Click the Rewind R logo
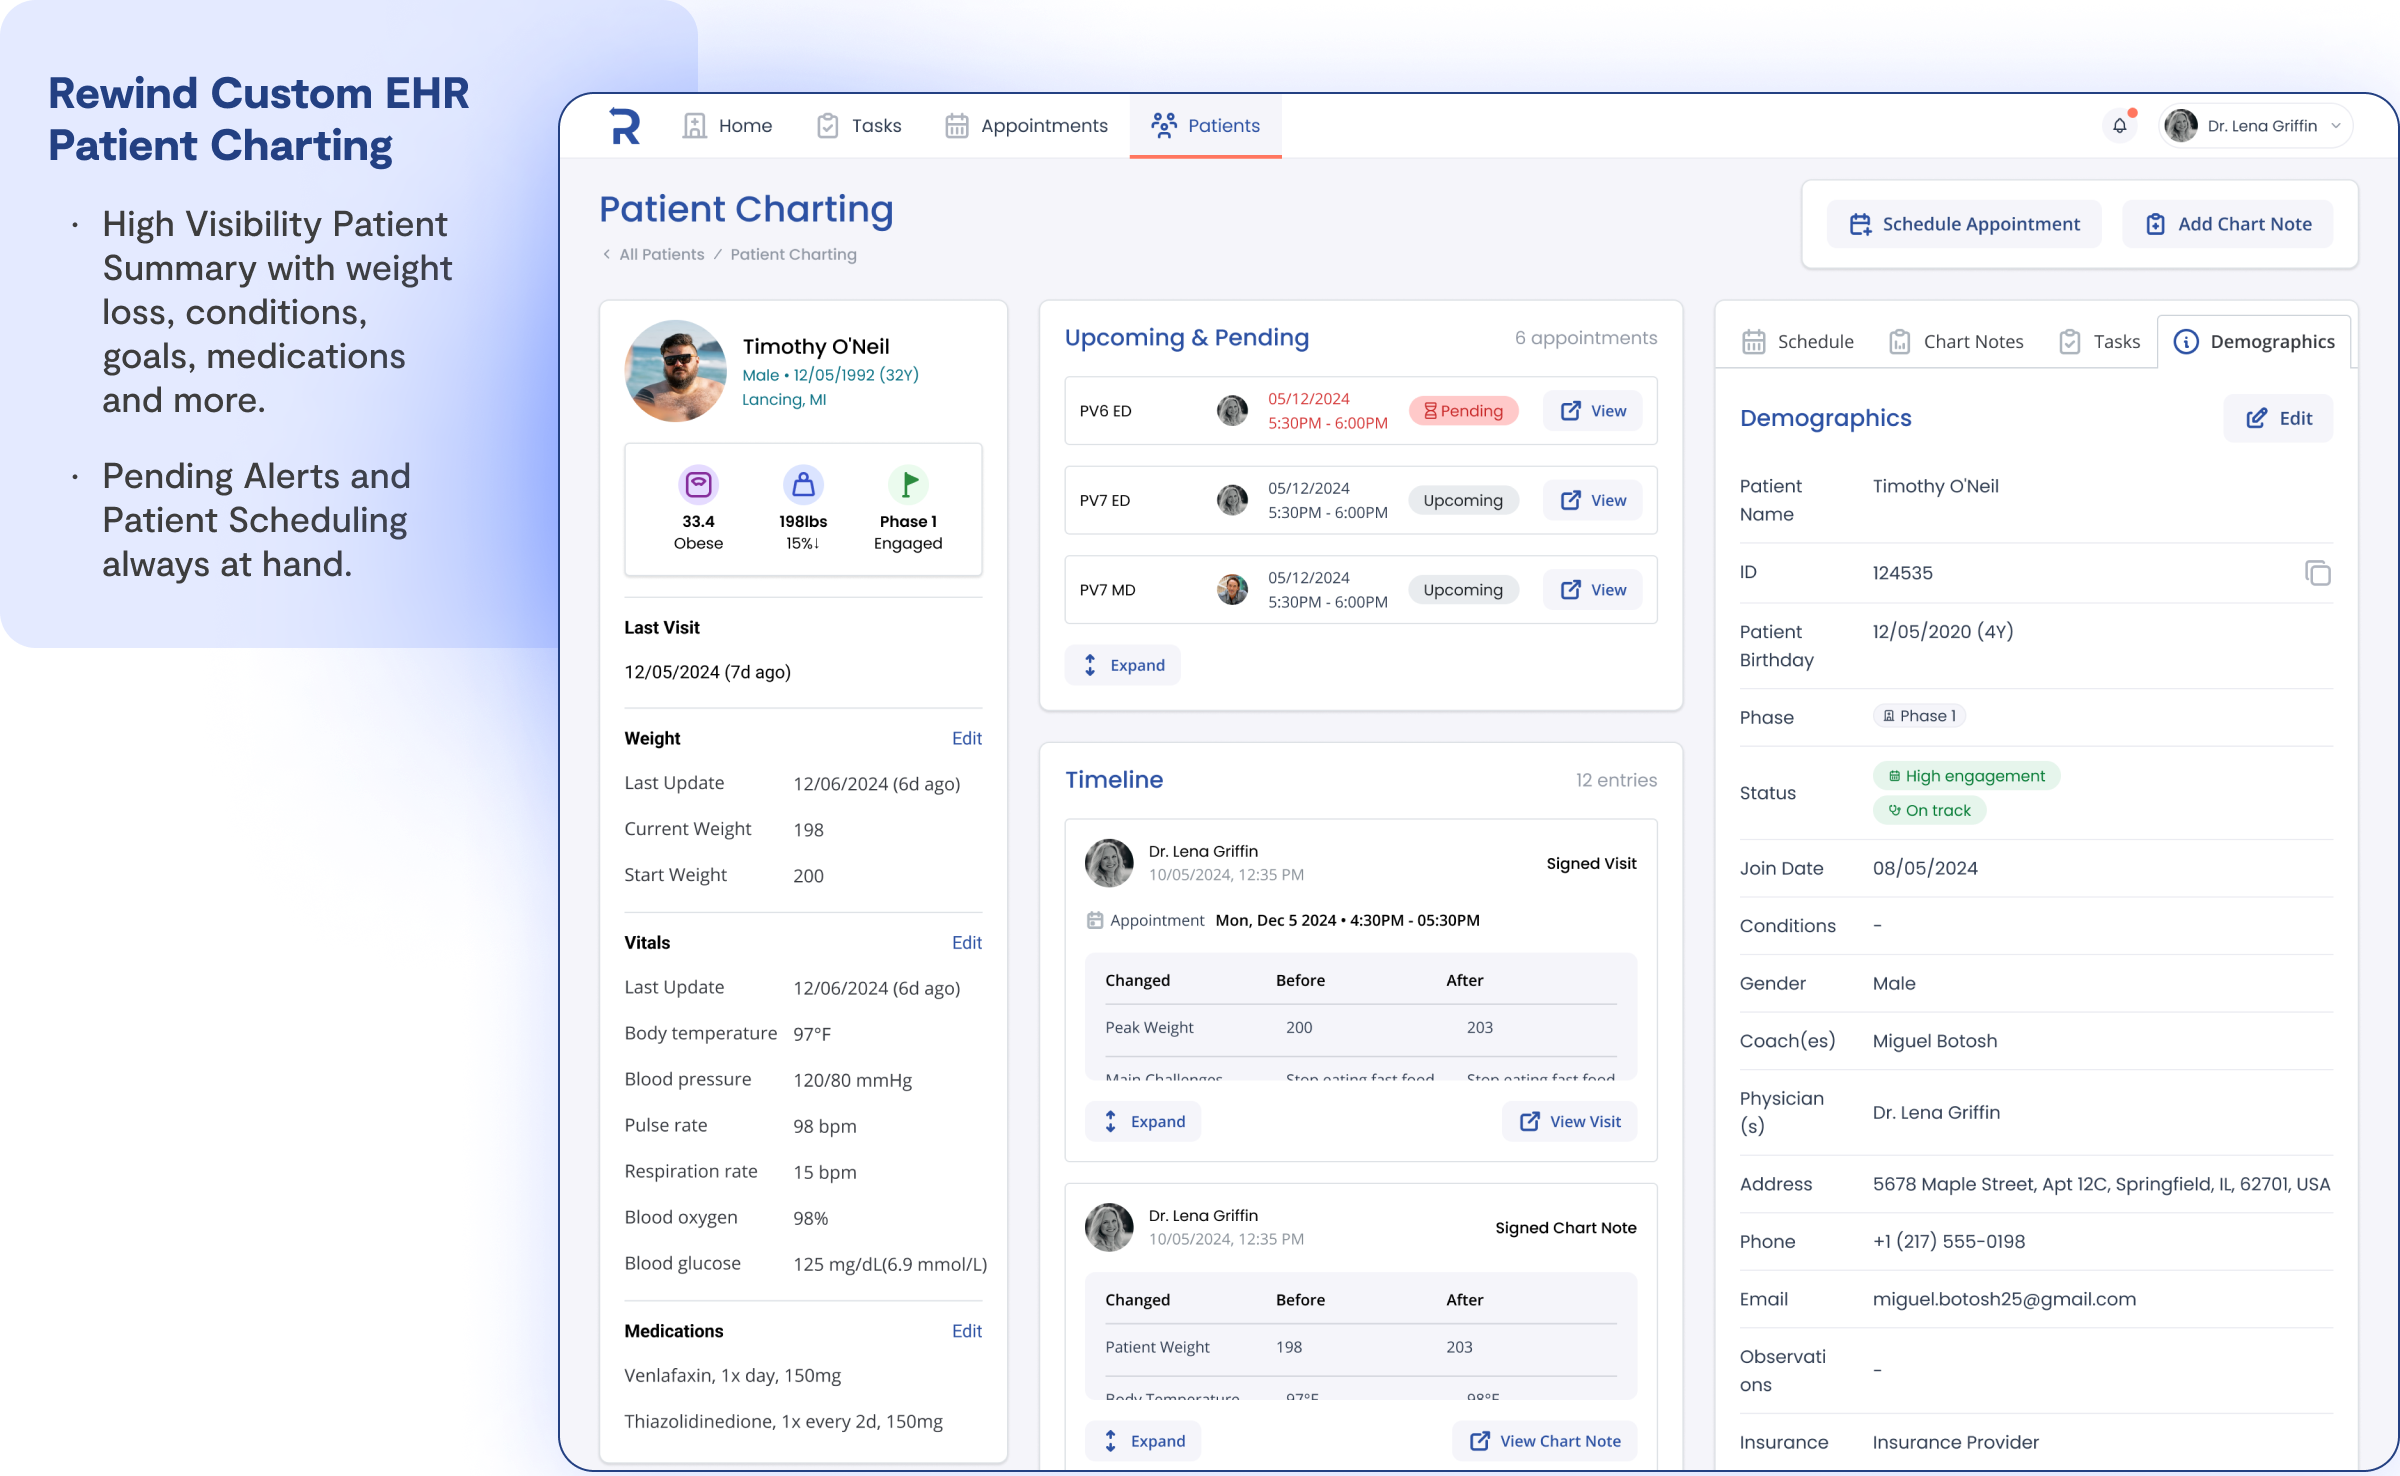 click(x=625, y=126)
